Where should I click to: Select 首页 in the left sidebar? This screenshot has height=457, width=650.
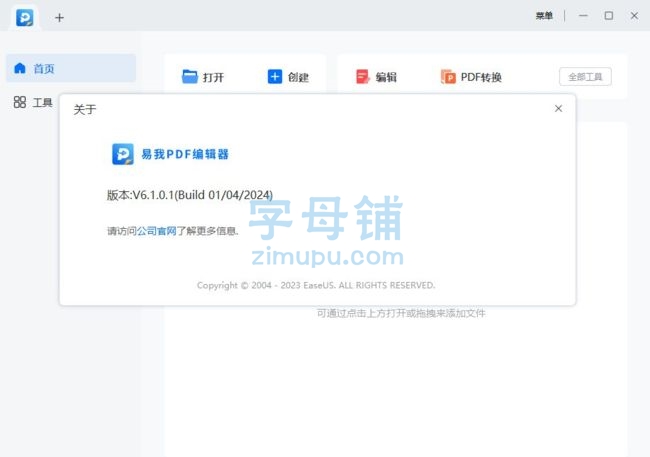click(71, 68)
